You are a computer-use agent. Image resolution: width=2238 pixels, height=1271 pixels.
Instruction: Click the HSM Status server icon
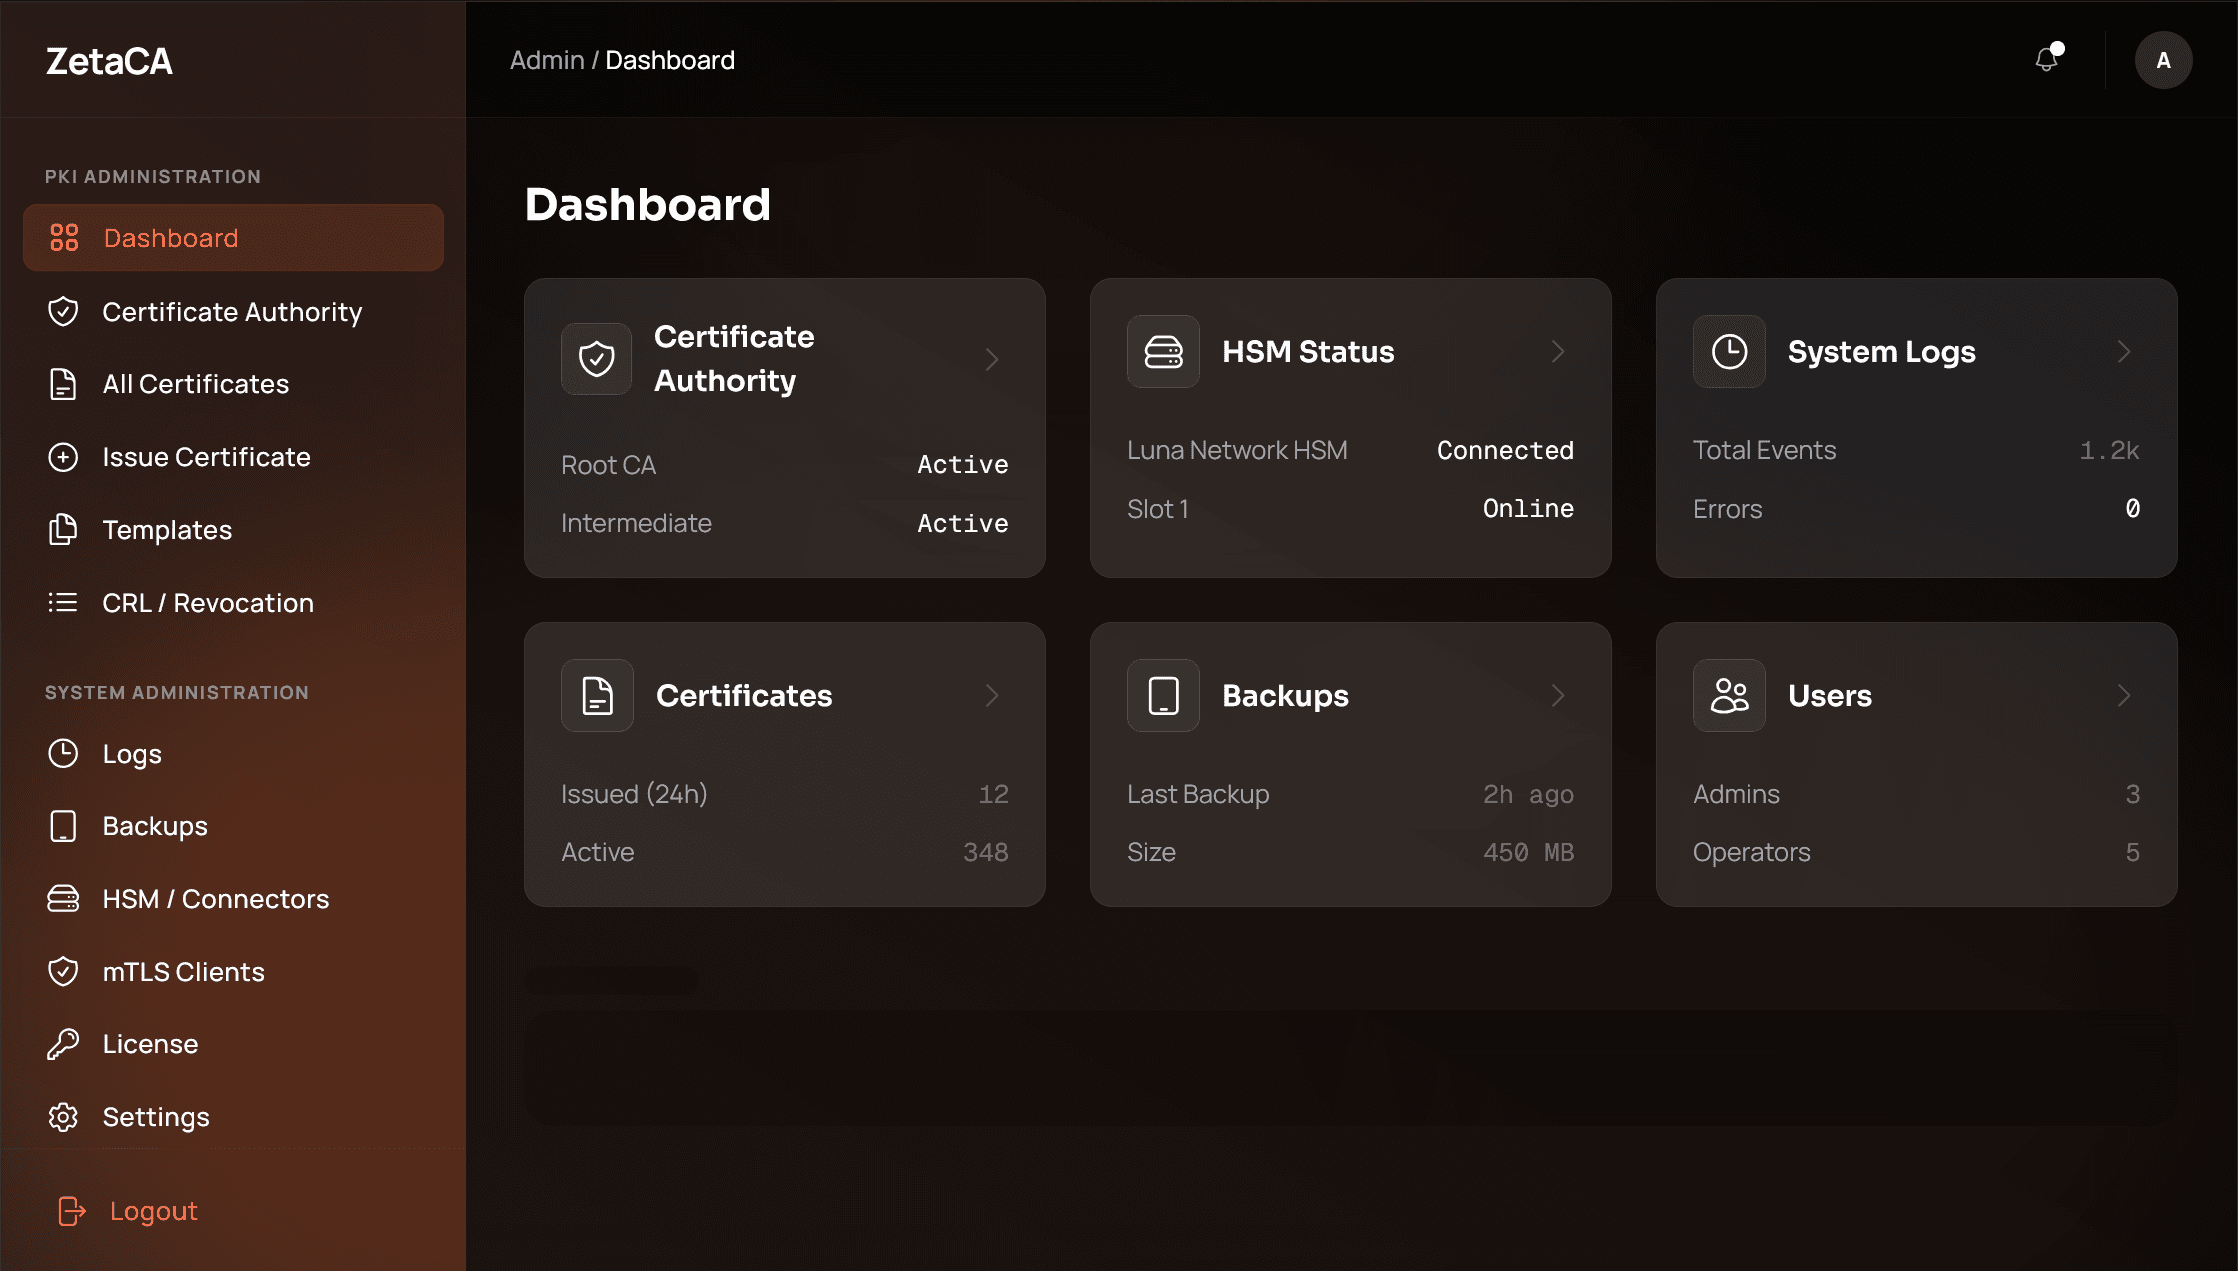point(1163,352)
